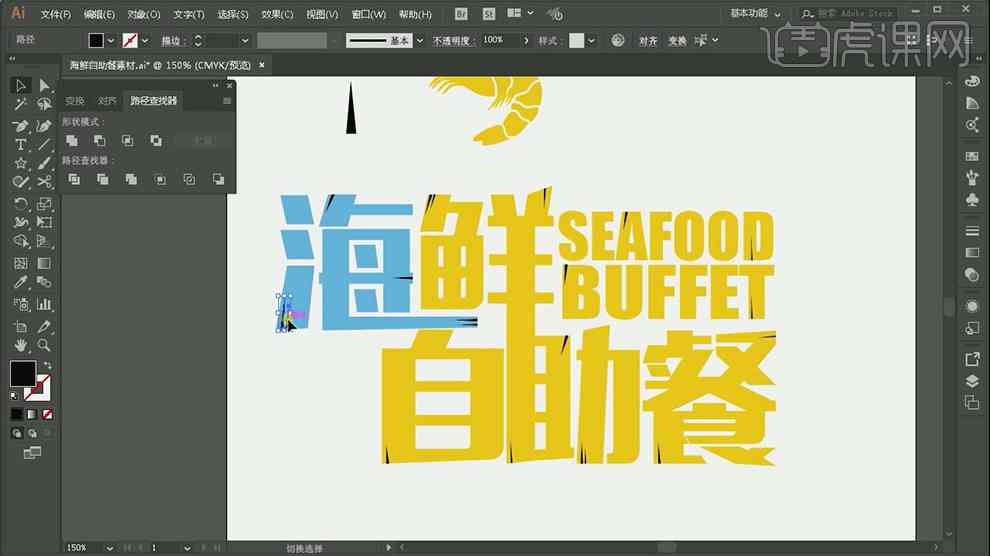990x556 pixels.
Task: Select the Zoom magnifier tool
Action: click(x=44, y=345)
